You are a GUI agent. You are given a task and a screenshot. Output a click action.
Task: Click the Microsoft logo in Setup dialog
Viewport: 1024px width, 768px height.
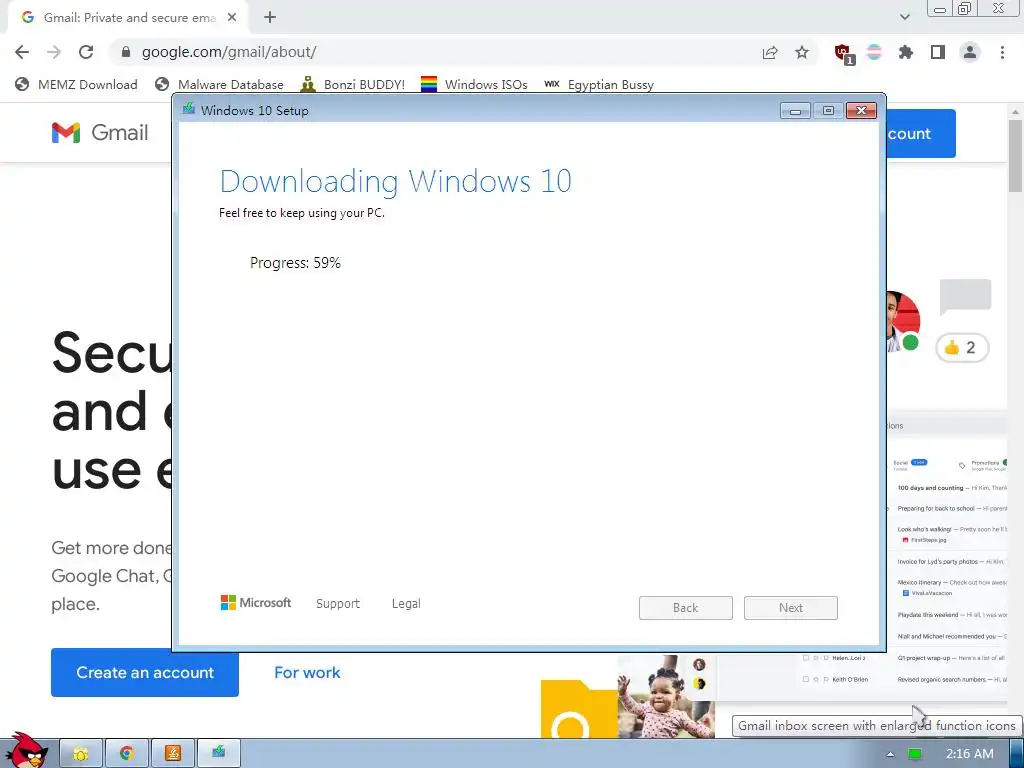pyautogui.click(x=256, y=602)
